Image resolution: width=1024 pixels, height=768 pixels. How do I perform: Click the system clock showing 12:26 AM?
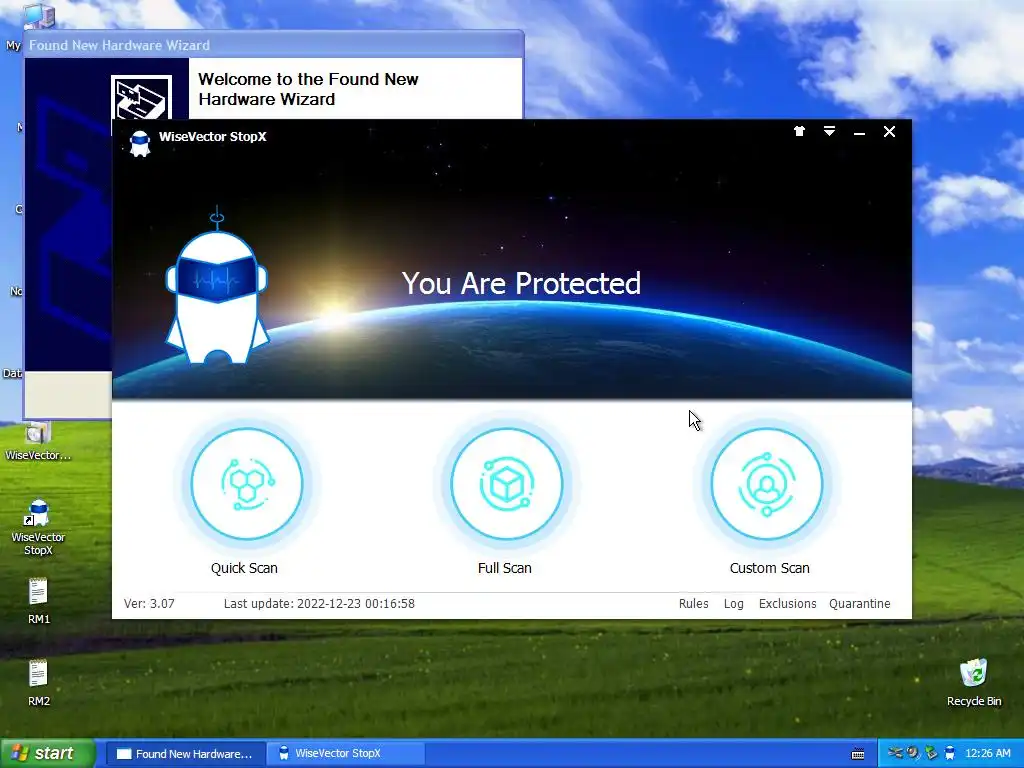(987, 754)
